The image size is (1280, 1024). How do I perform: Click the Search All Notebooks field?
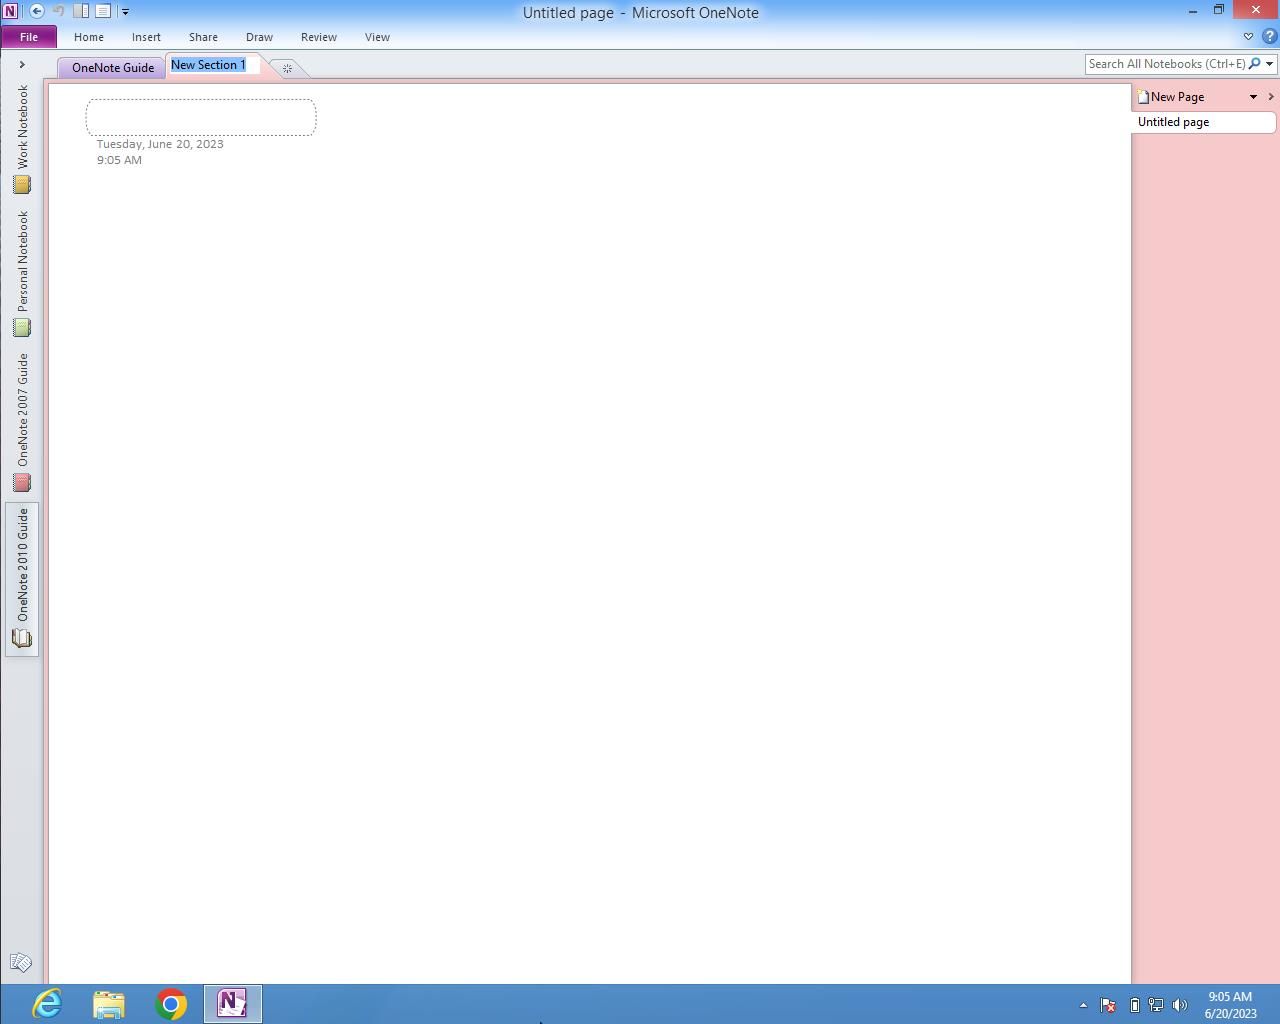(x=1165, y=64)
